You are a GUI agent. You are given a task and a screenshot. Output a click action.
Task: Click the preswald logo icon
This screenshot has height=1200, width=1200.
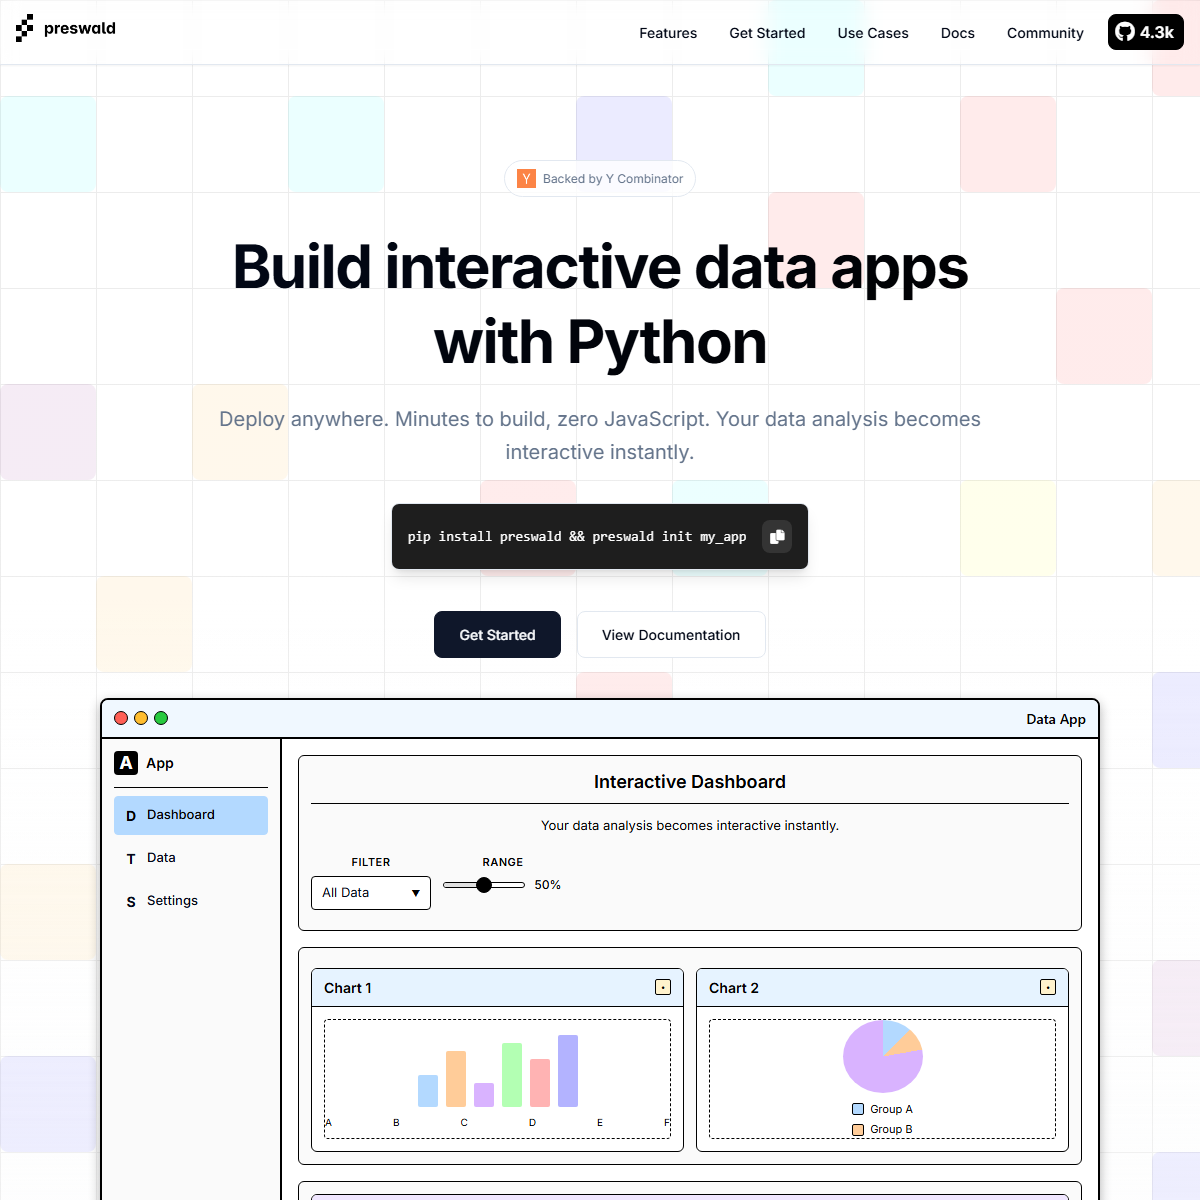point(25,28)
